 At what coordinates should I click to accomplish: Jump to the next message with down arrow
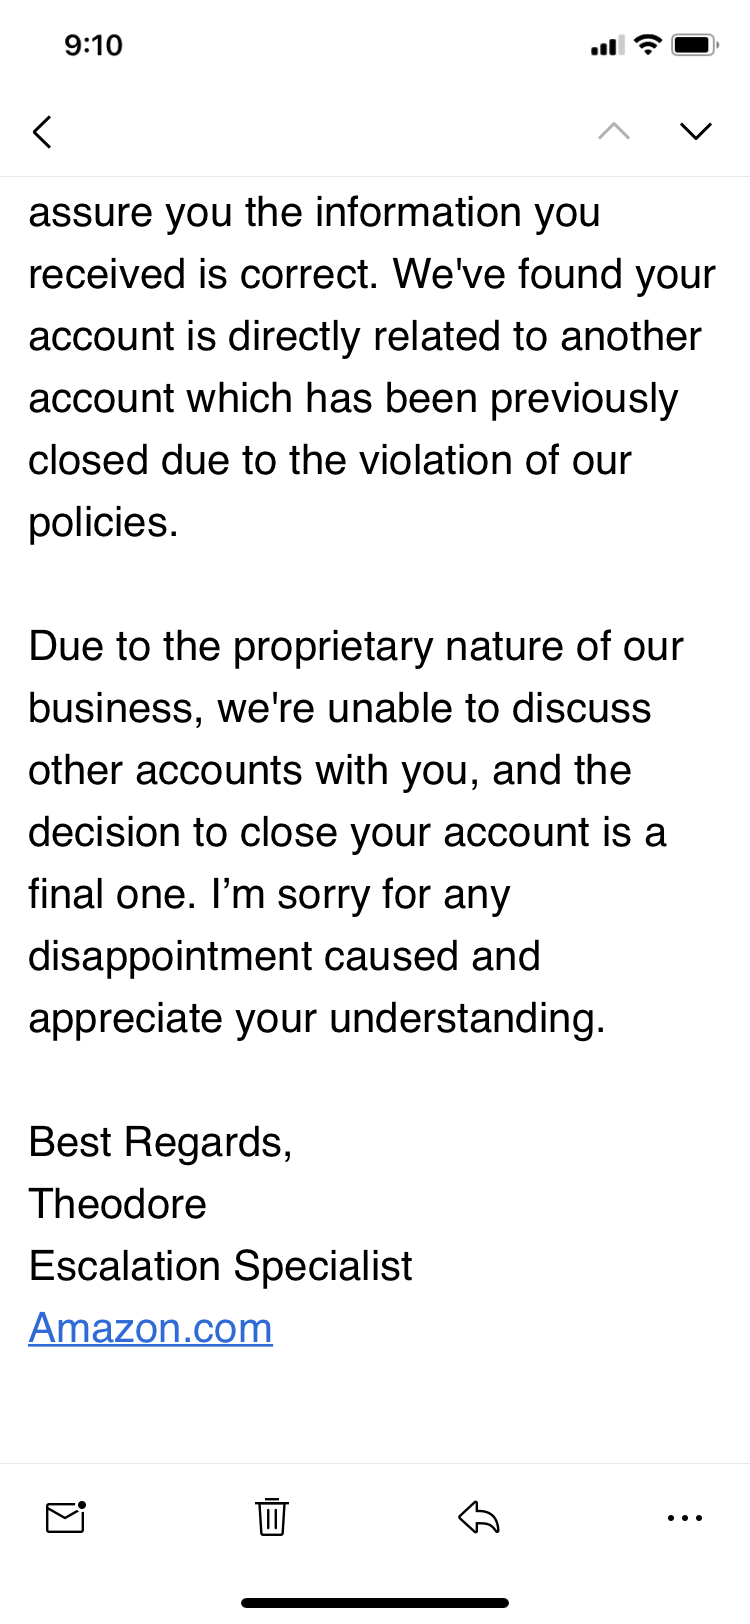click(x=695, y=132)
